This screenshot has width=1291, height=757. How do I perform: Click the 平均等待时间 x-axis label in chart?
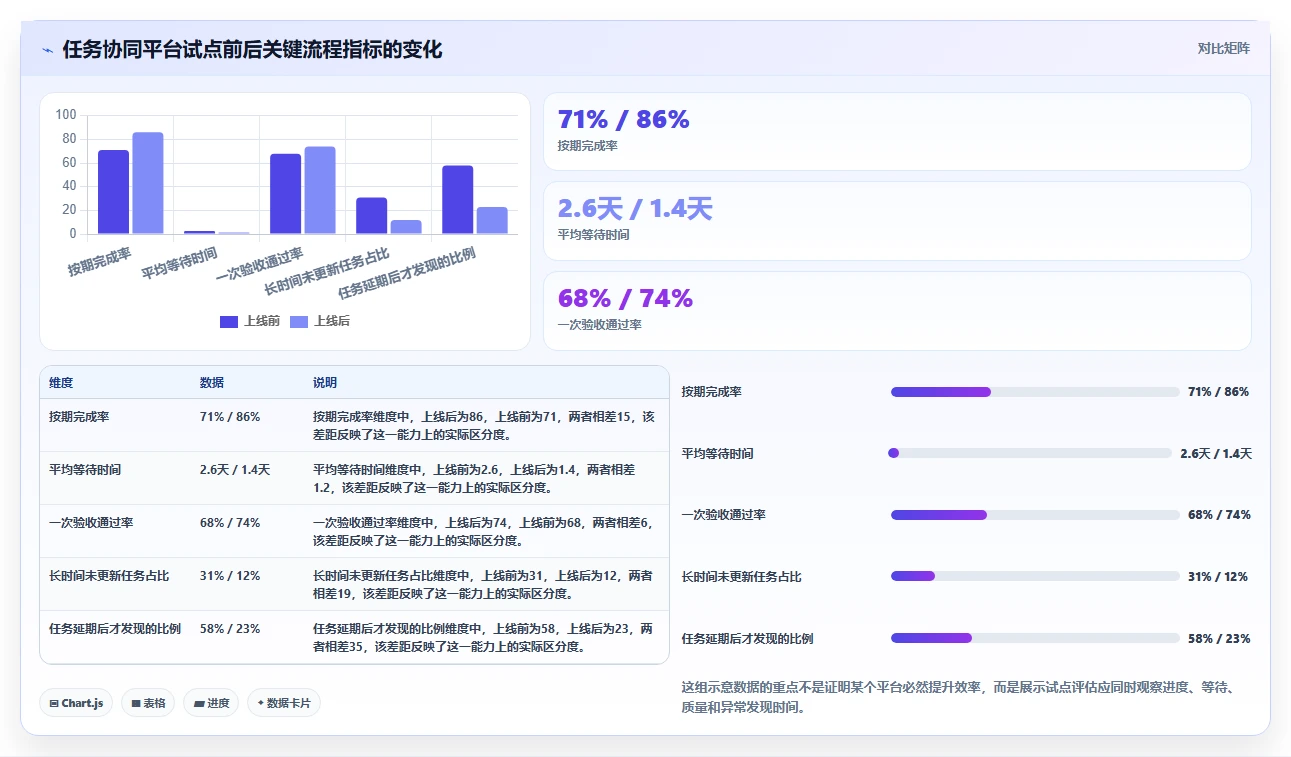179,264
